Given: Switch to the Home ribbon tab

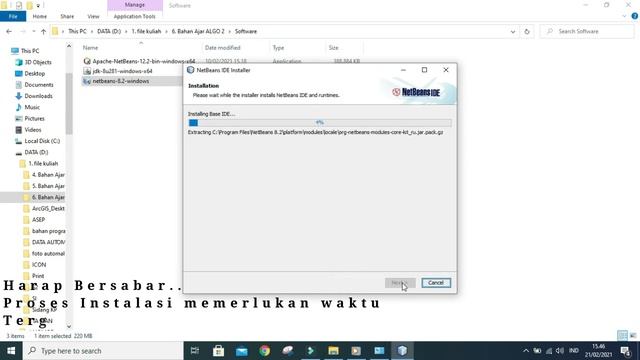Looking at the screenshot, I should (x=40, y=16).
